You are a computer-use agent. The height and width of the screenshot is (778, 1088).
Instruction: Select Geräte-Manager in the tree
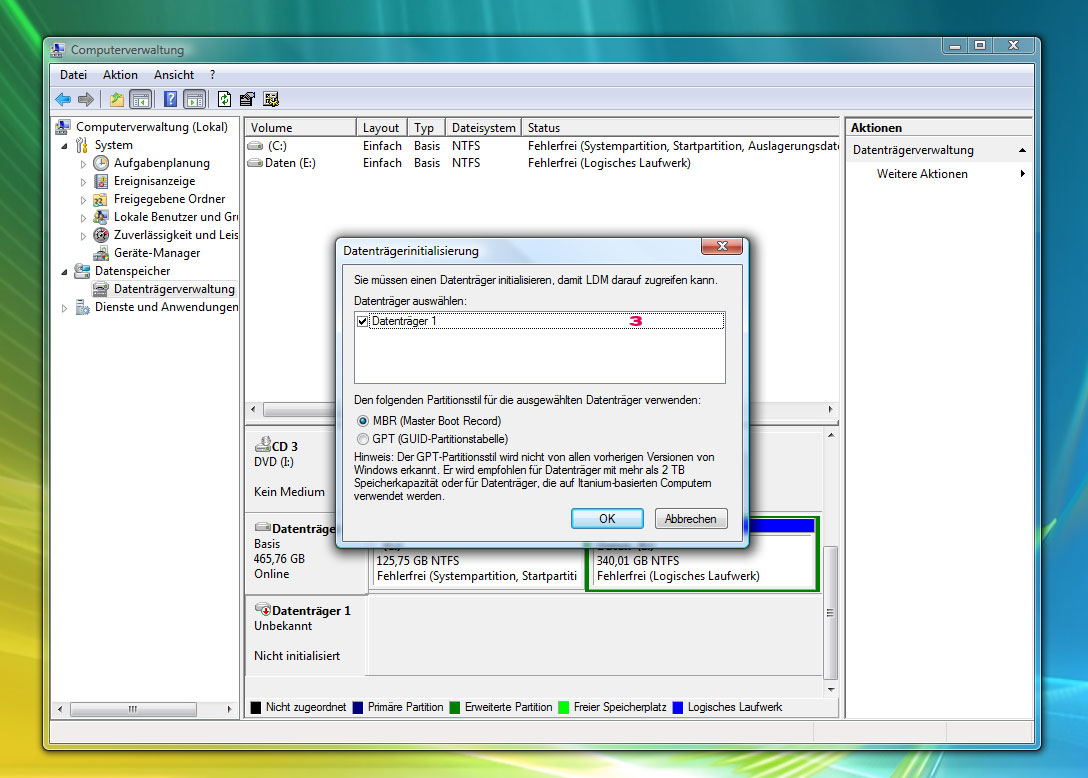[x=157, y=253]
